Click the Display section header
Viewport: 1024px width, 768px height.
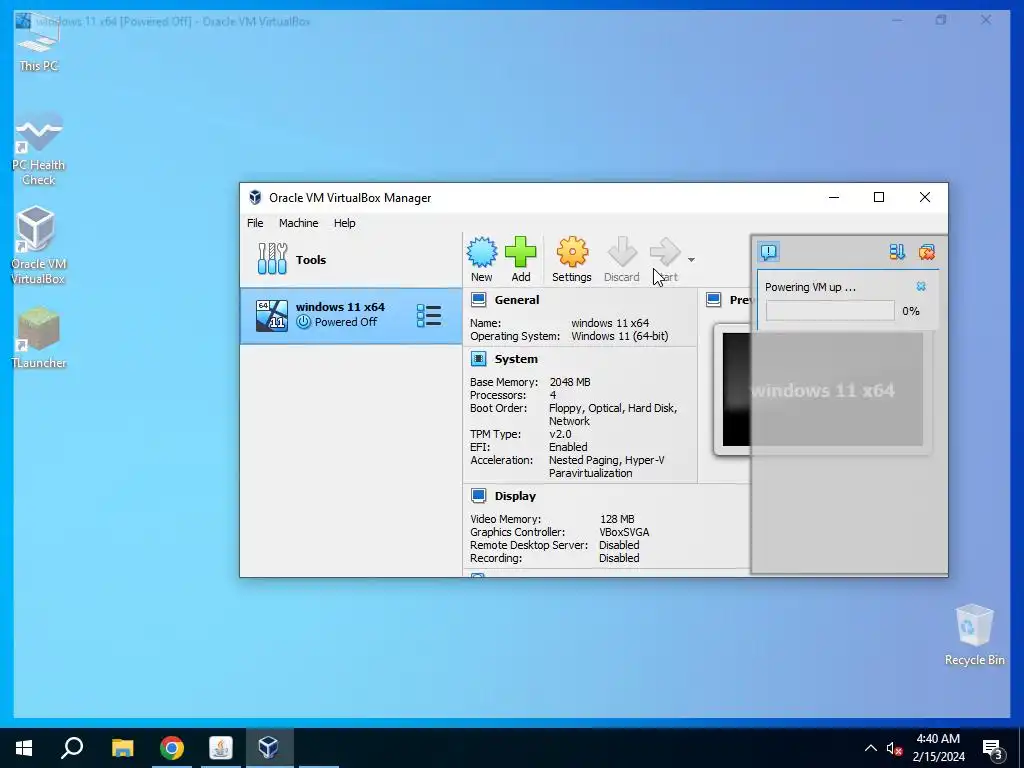tap(515, 496)
